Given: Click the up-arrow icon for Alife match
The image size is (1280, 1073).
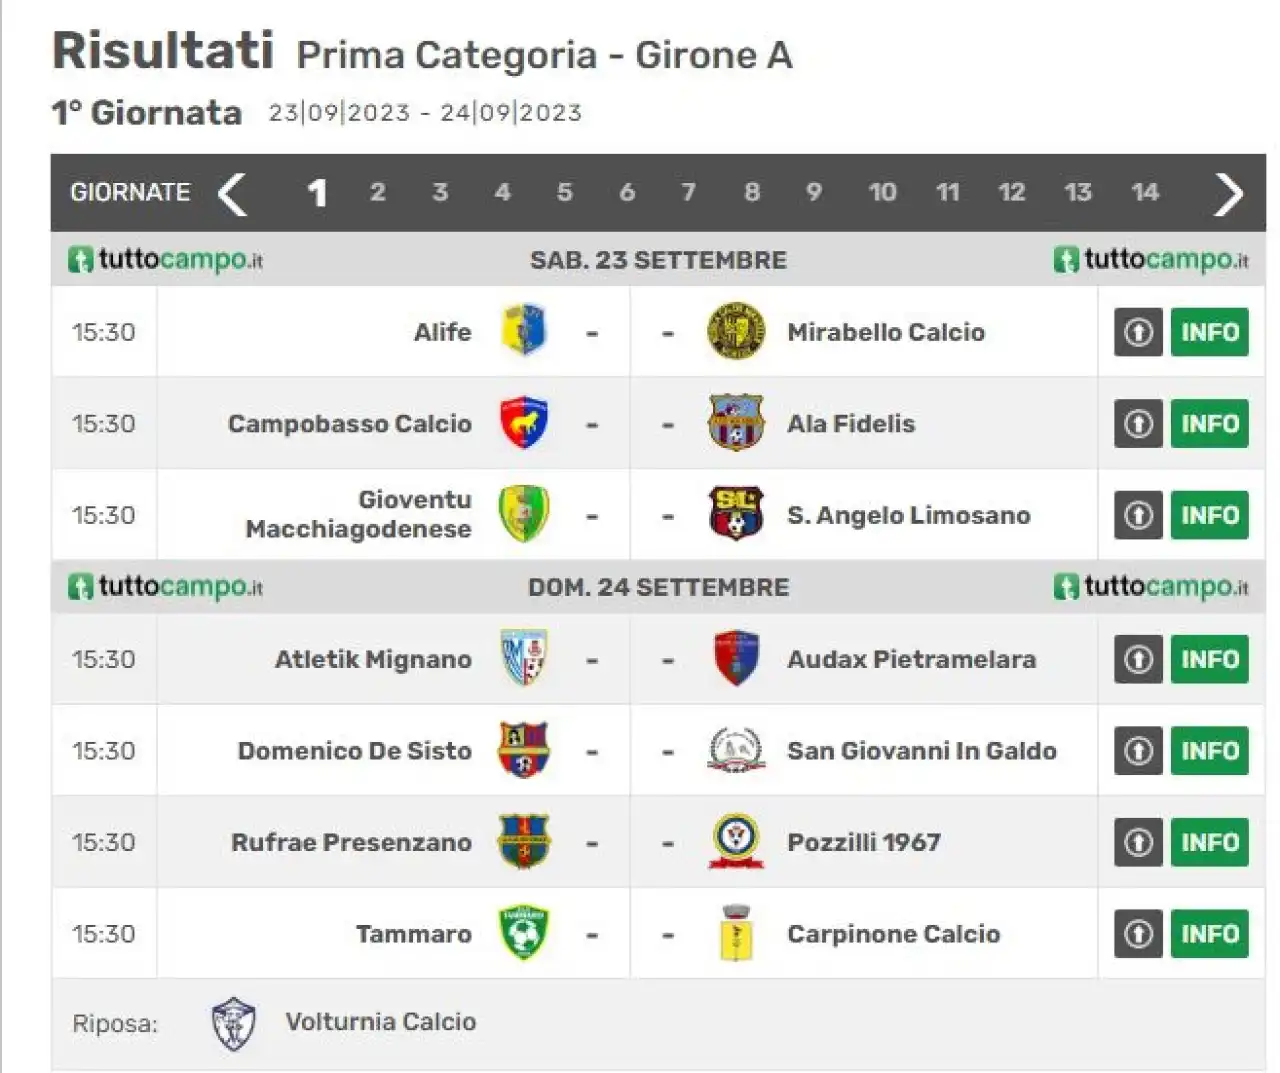Looking at the screenshot, I should [1138, 332].
